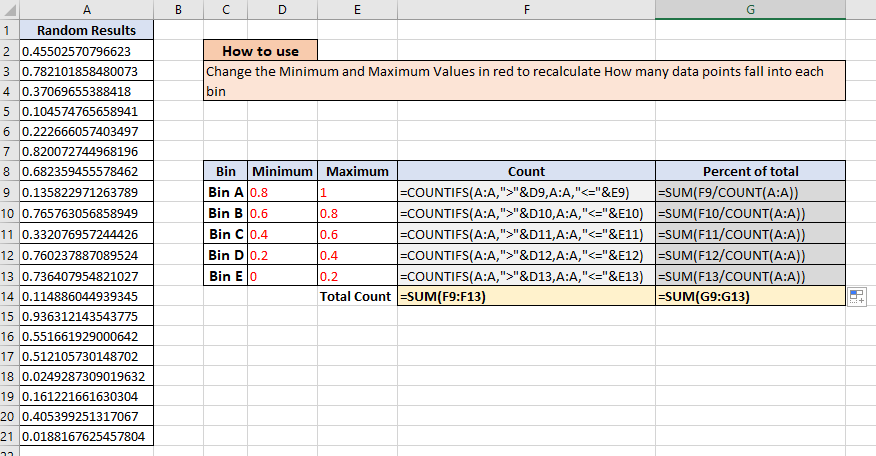
Task: Click the 'Count' table header
Action: [x=526, y=171]
